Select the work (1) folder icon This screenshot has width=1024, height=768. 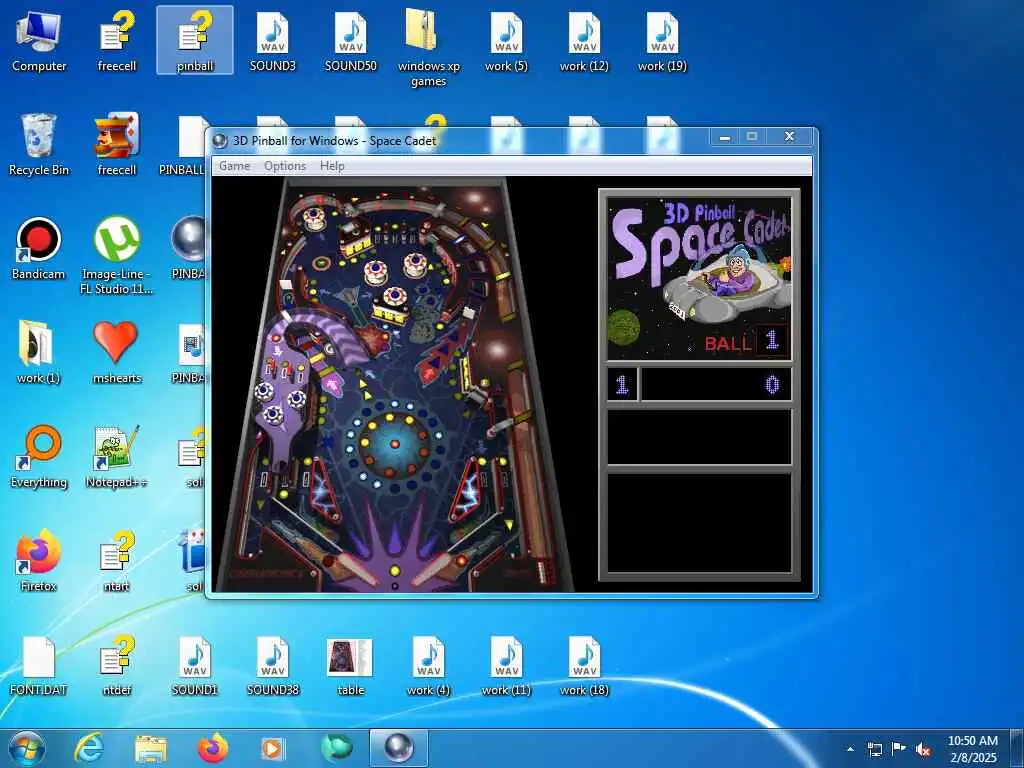(39, 353)
